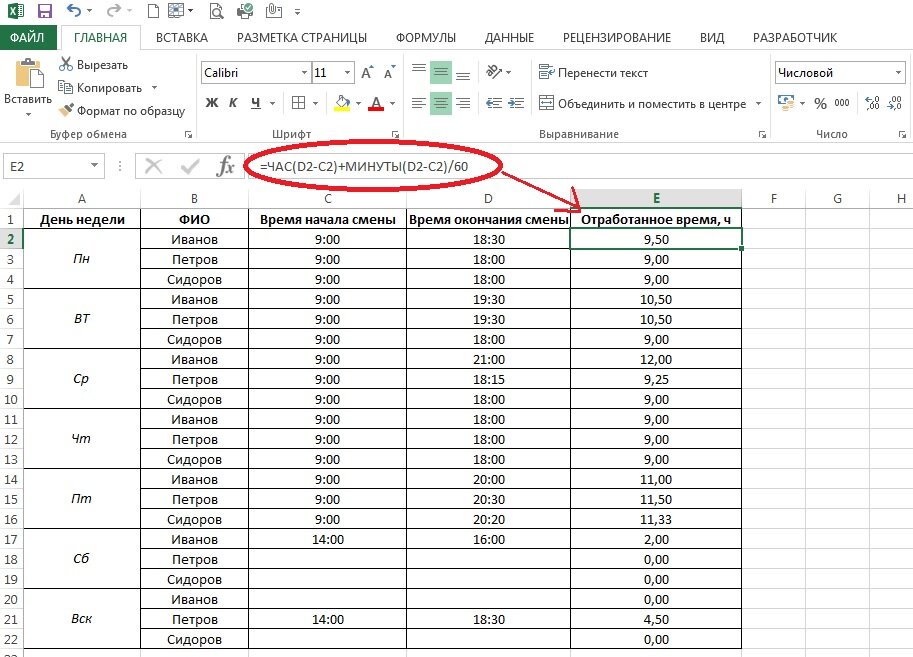Image resolution: width=913 pixels, height=657 pixels.
Task: Decrease font size with small A icon
Action: click(389, 73)
